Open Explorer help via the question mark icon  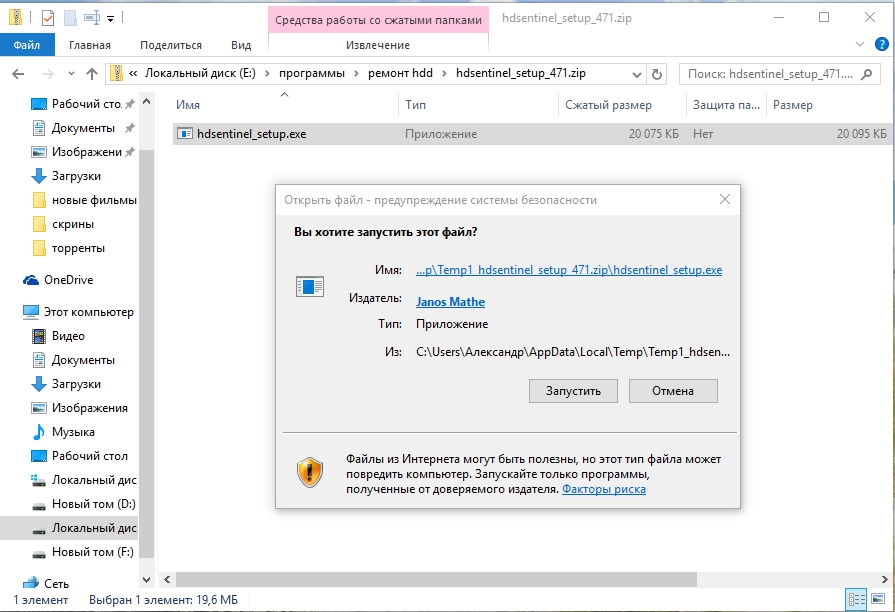pyautogui.click(x=881, y=44)
